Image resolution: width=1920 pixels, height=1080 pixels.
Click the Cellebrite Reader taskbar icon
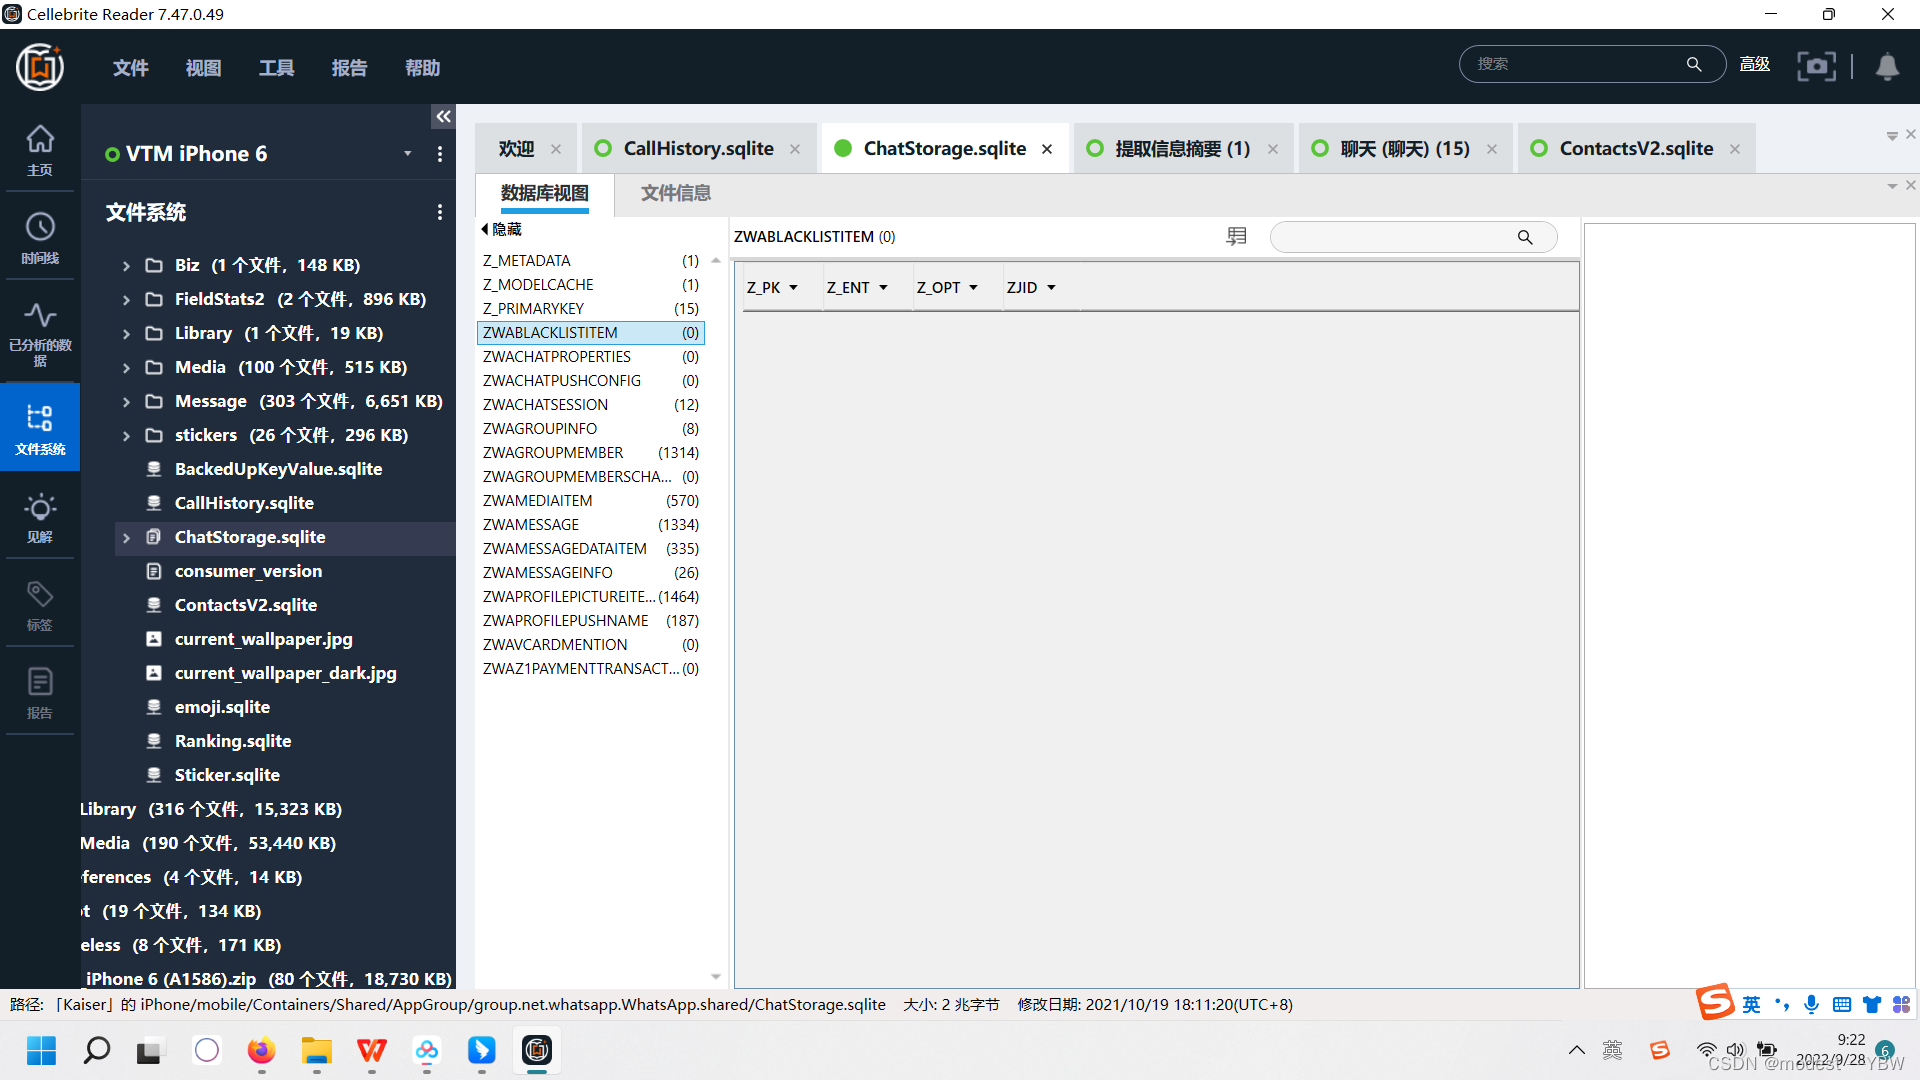537,1050
